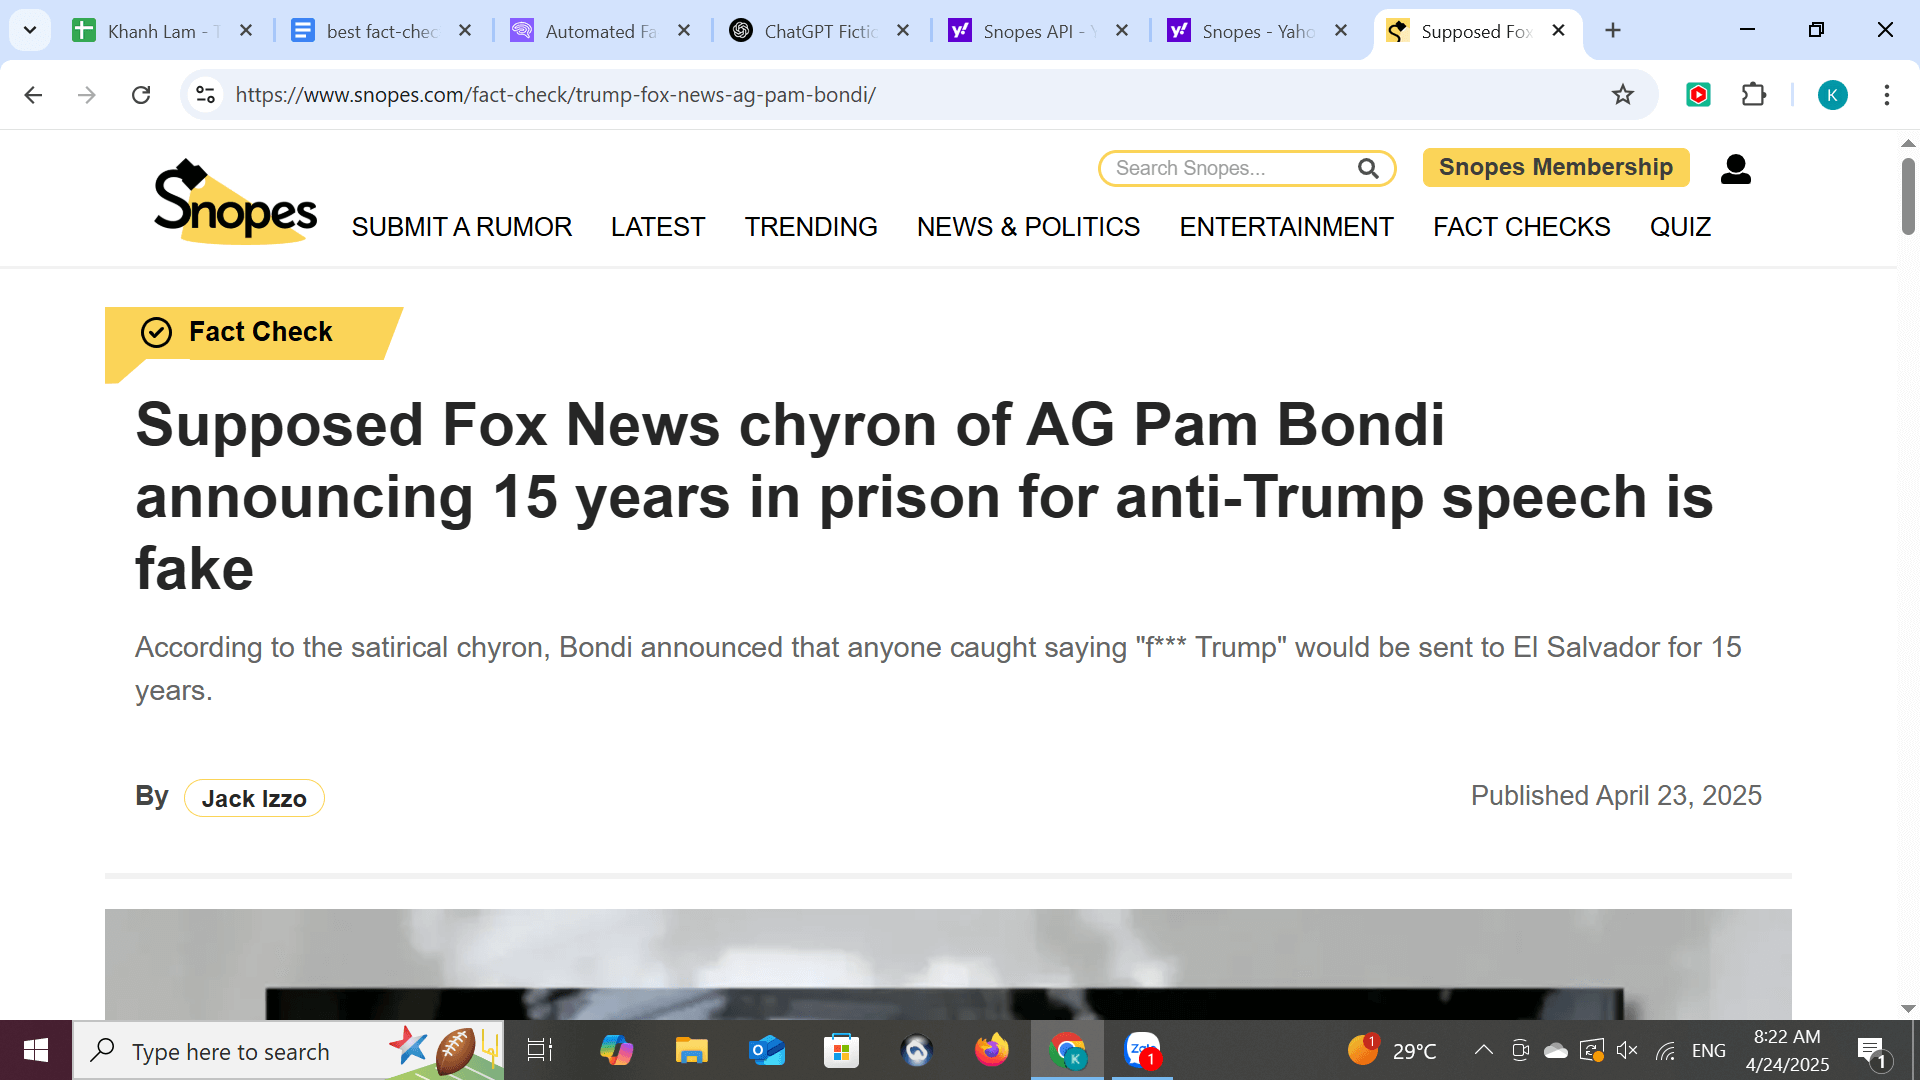The height and width of the screenshot is (1080, 1920).
Task: Bookmark this page with the star icon
Action: (1622, 95)
